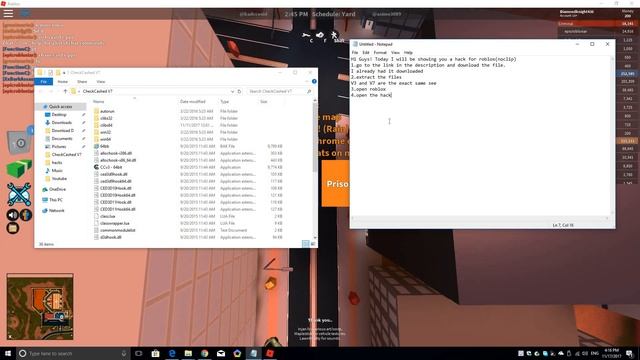This screenshot has width=640, height=360.
Task: Switch to details view layout icon
Action: tap(306, 244)
